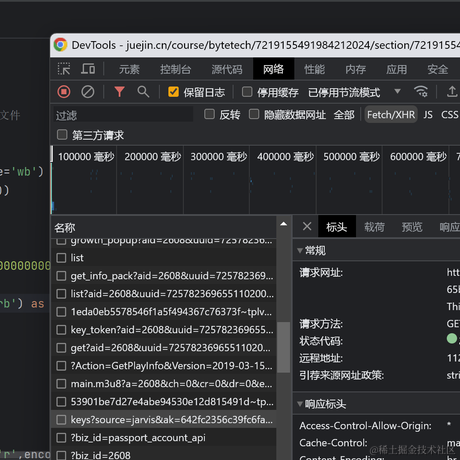Toggle the red filter funnel icon
This screenshot has height=460, width=460.
pos(119,92)
